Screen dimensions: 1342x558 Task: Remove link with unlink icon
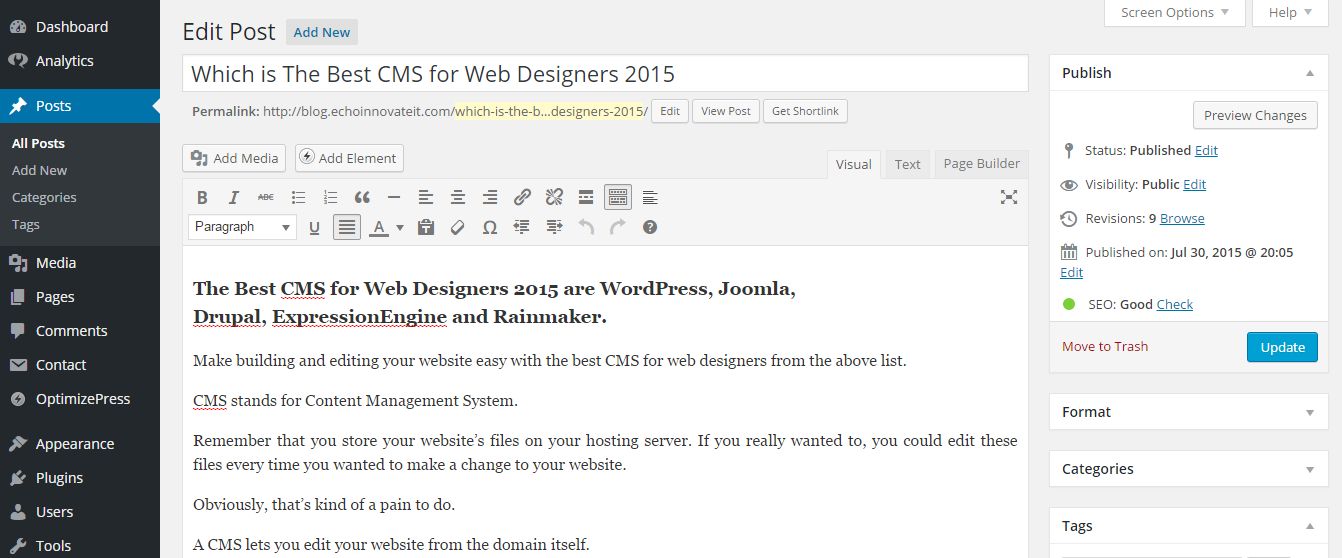[x=554, y=197]
